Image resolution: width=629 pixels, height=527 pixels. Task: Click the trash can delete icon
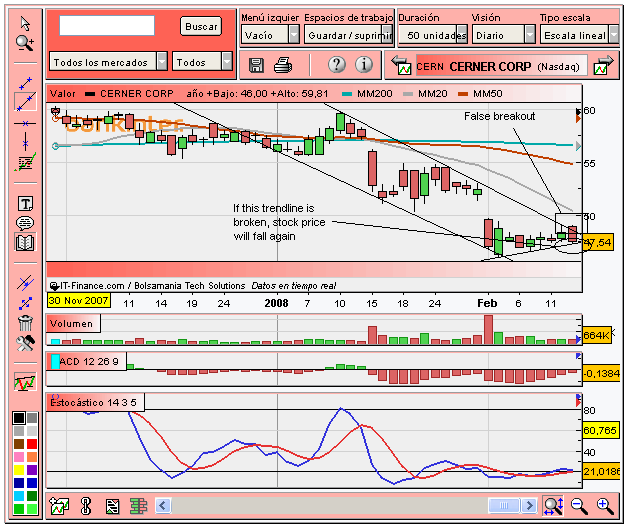click(25, 323)
